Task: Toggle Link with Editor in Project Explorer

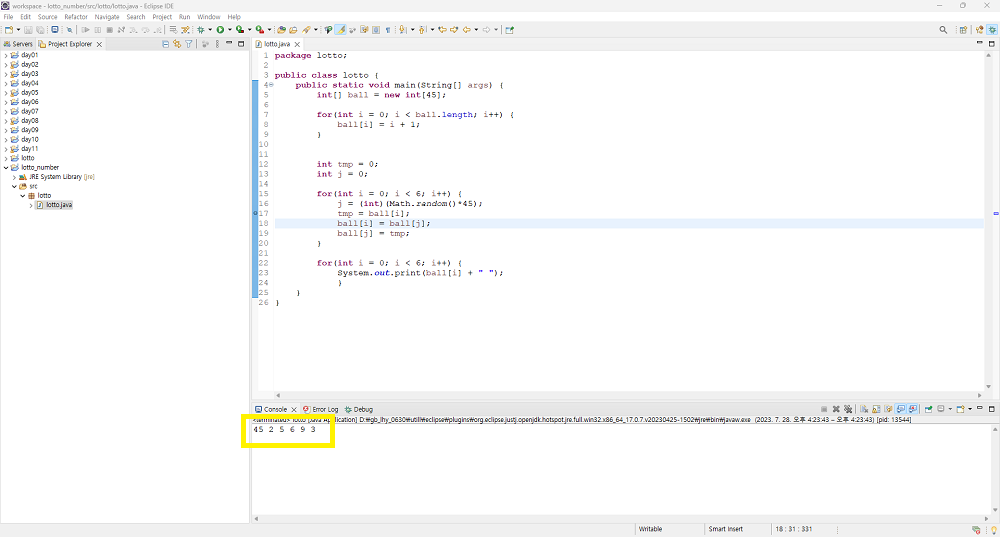Action: point(177,44)
